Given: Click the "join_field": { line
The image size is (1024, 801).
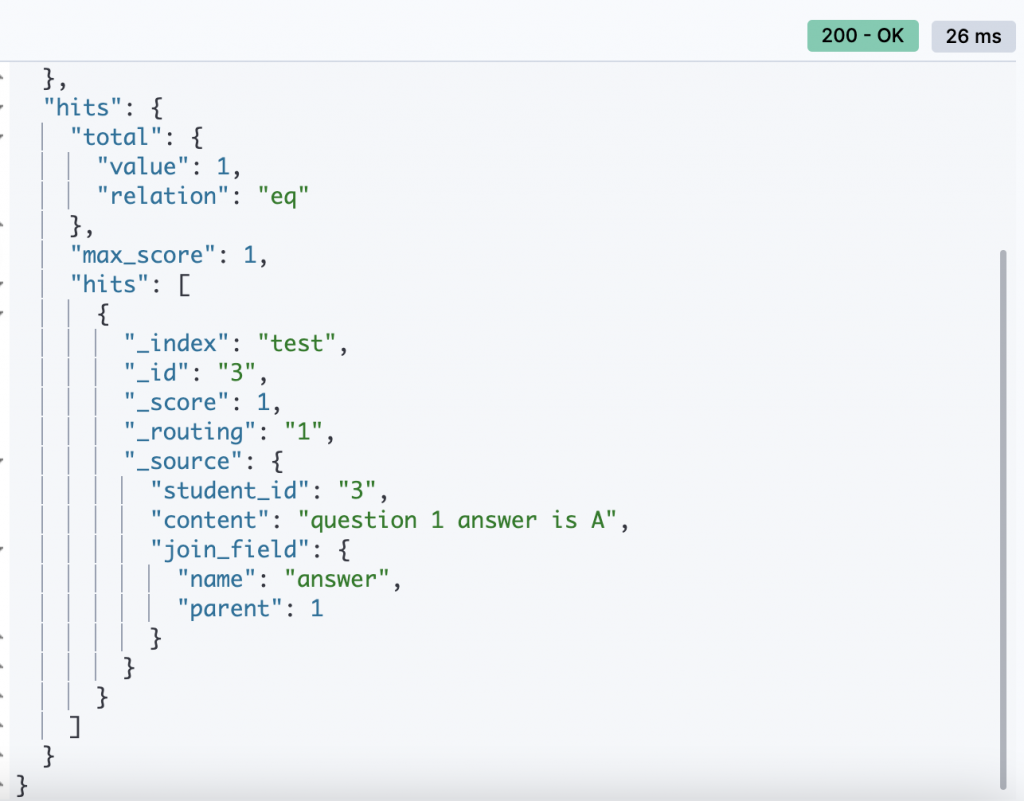Looking at the screenshot, I should coord(250,549).
